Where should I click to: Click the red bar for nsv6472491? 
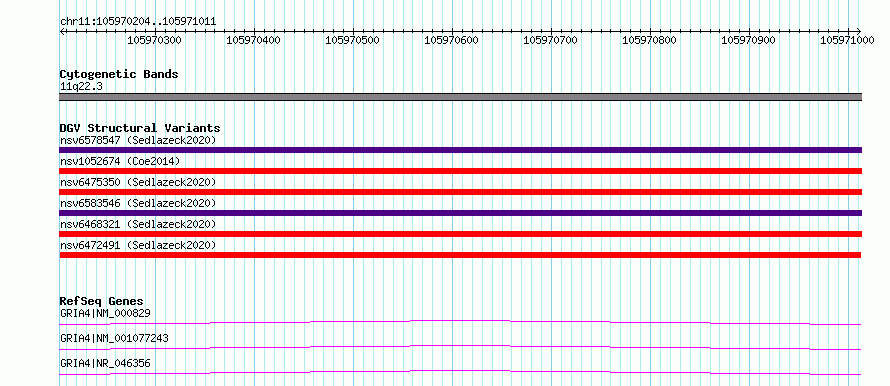[x=460, y=255]
